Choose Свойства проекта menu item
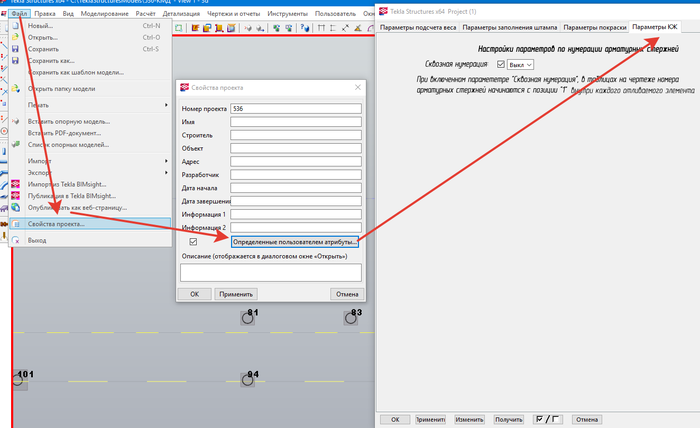 click(x=90, y=224)
